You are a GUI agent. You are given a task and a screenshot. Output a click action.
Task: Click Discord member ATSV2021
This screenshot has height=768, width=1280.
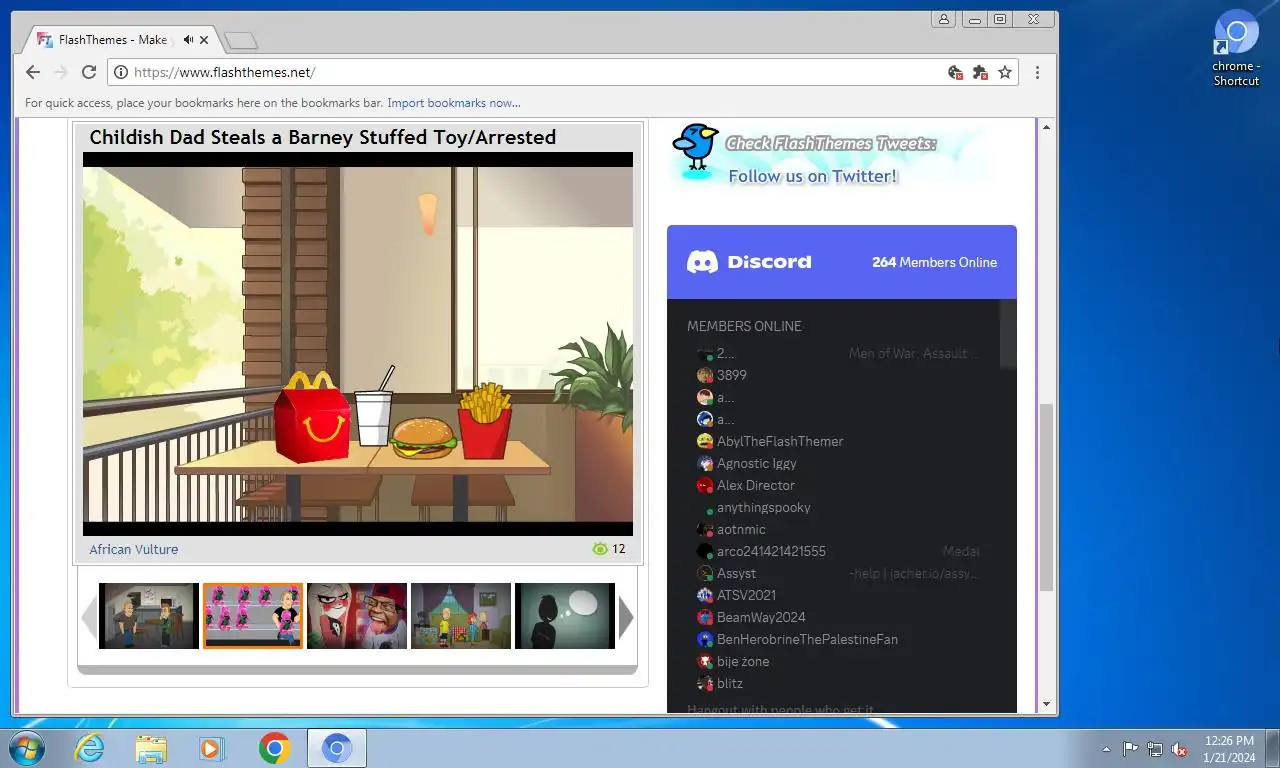point(745,595)
